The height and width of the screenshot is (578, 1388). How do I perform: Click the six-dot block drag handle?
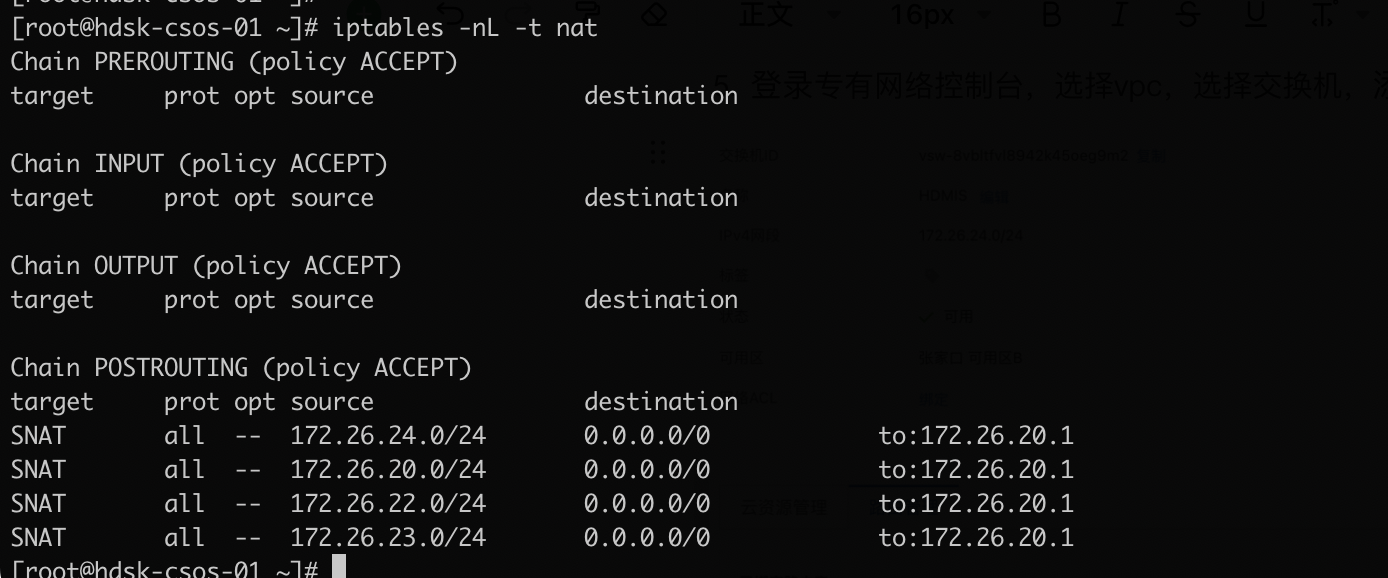tap(658, 153)
